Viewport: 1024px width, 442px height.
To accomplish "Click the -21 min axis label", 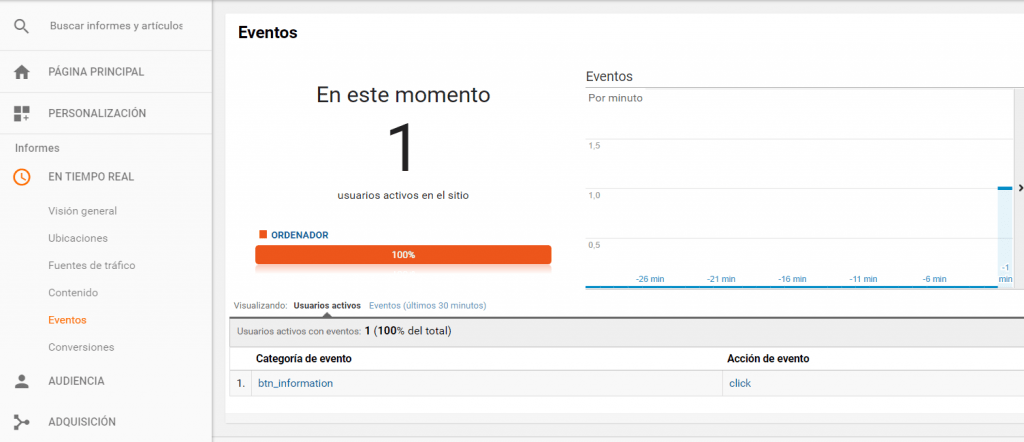I will [721, 279].
